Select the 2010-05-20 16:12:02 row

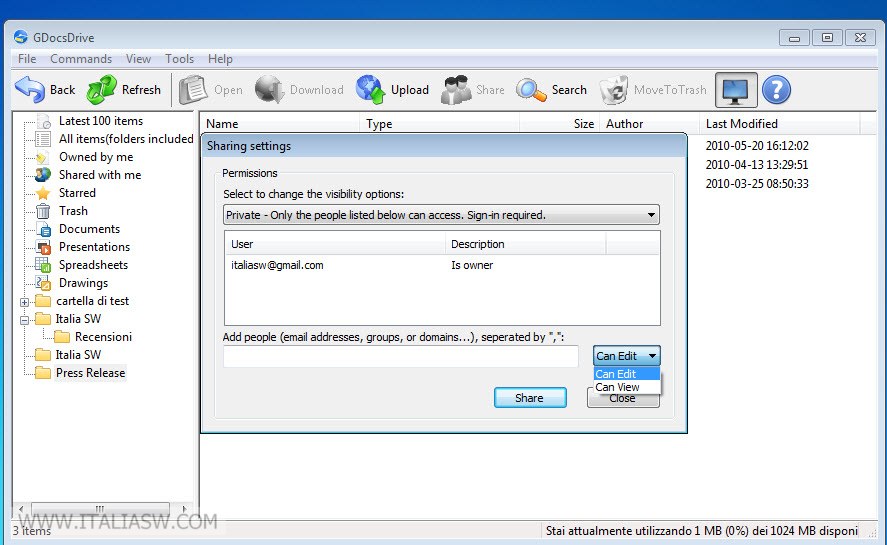pos(757,145)
